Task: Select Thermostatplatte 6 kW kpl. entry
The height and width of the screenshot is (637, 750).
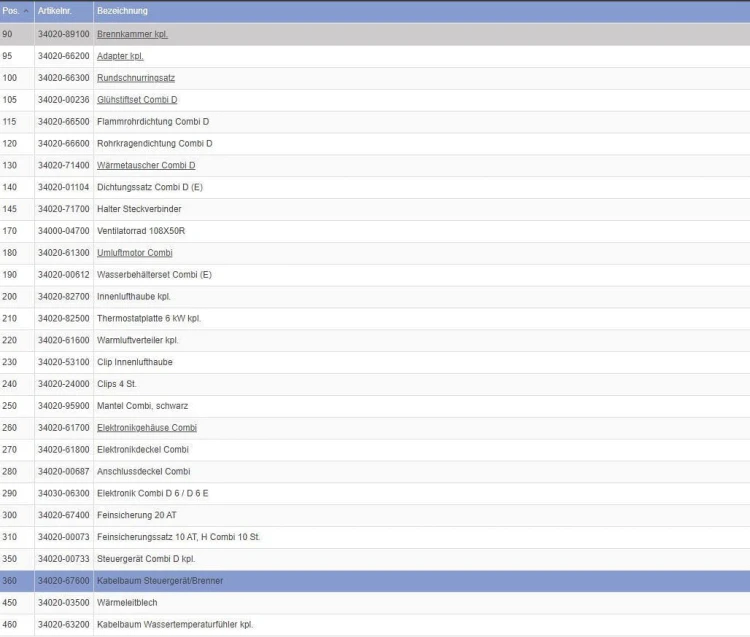Action: (x=149, y=318)
